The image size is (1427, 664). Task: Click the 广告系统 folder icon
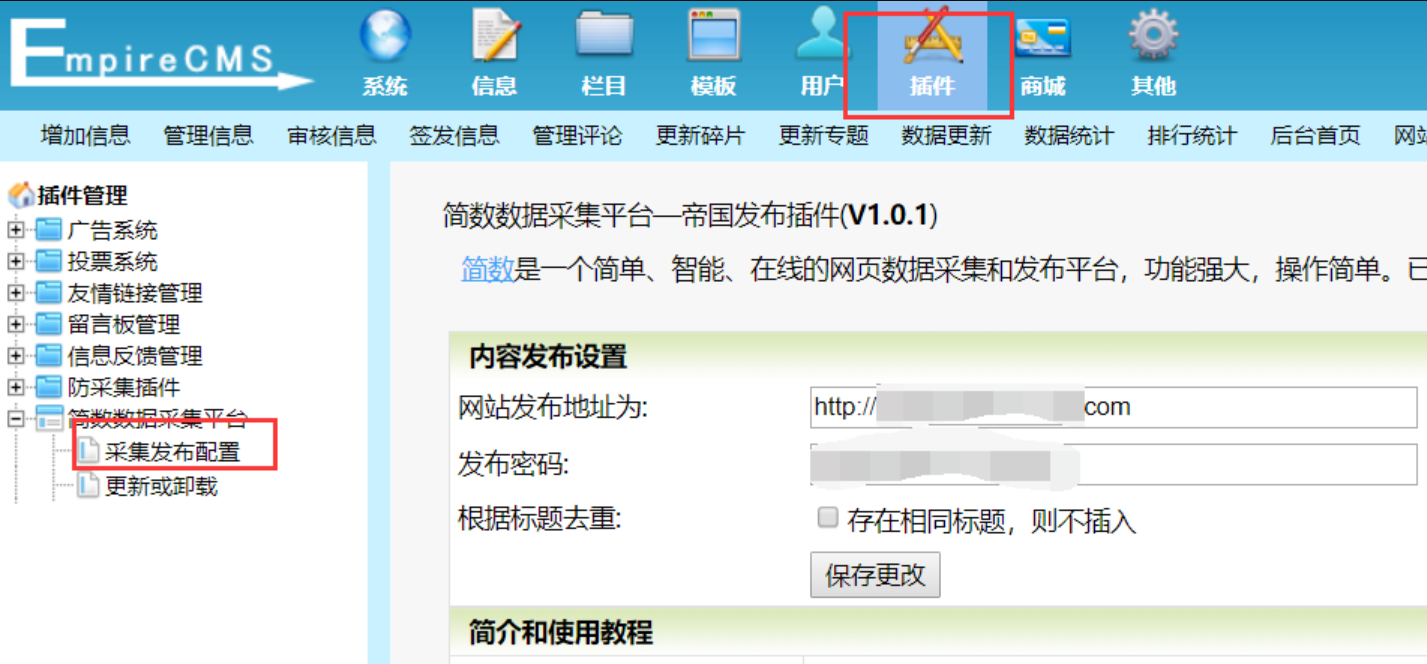pyautogui.click(x=49, y=231)
